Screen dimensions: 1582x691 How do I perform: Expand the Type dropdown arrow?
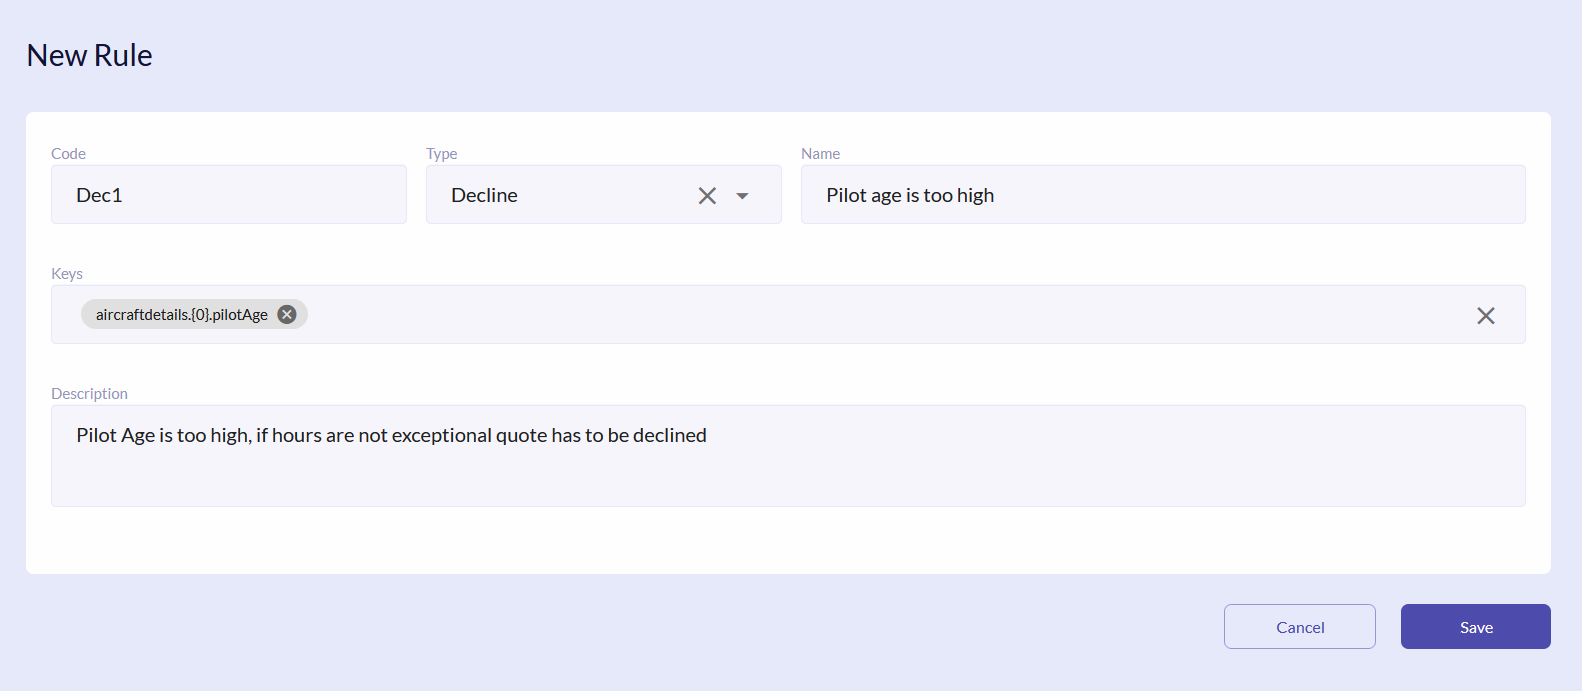[742, 196]
